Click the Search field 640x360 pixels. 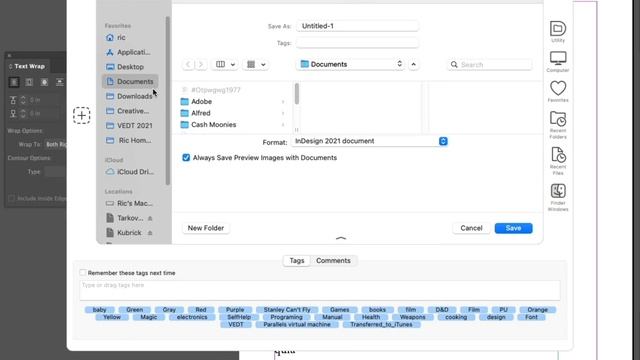[x=490, y=64]
